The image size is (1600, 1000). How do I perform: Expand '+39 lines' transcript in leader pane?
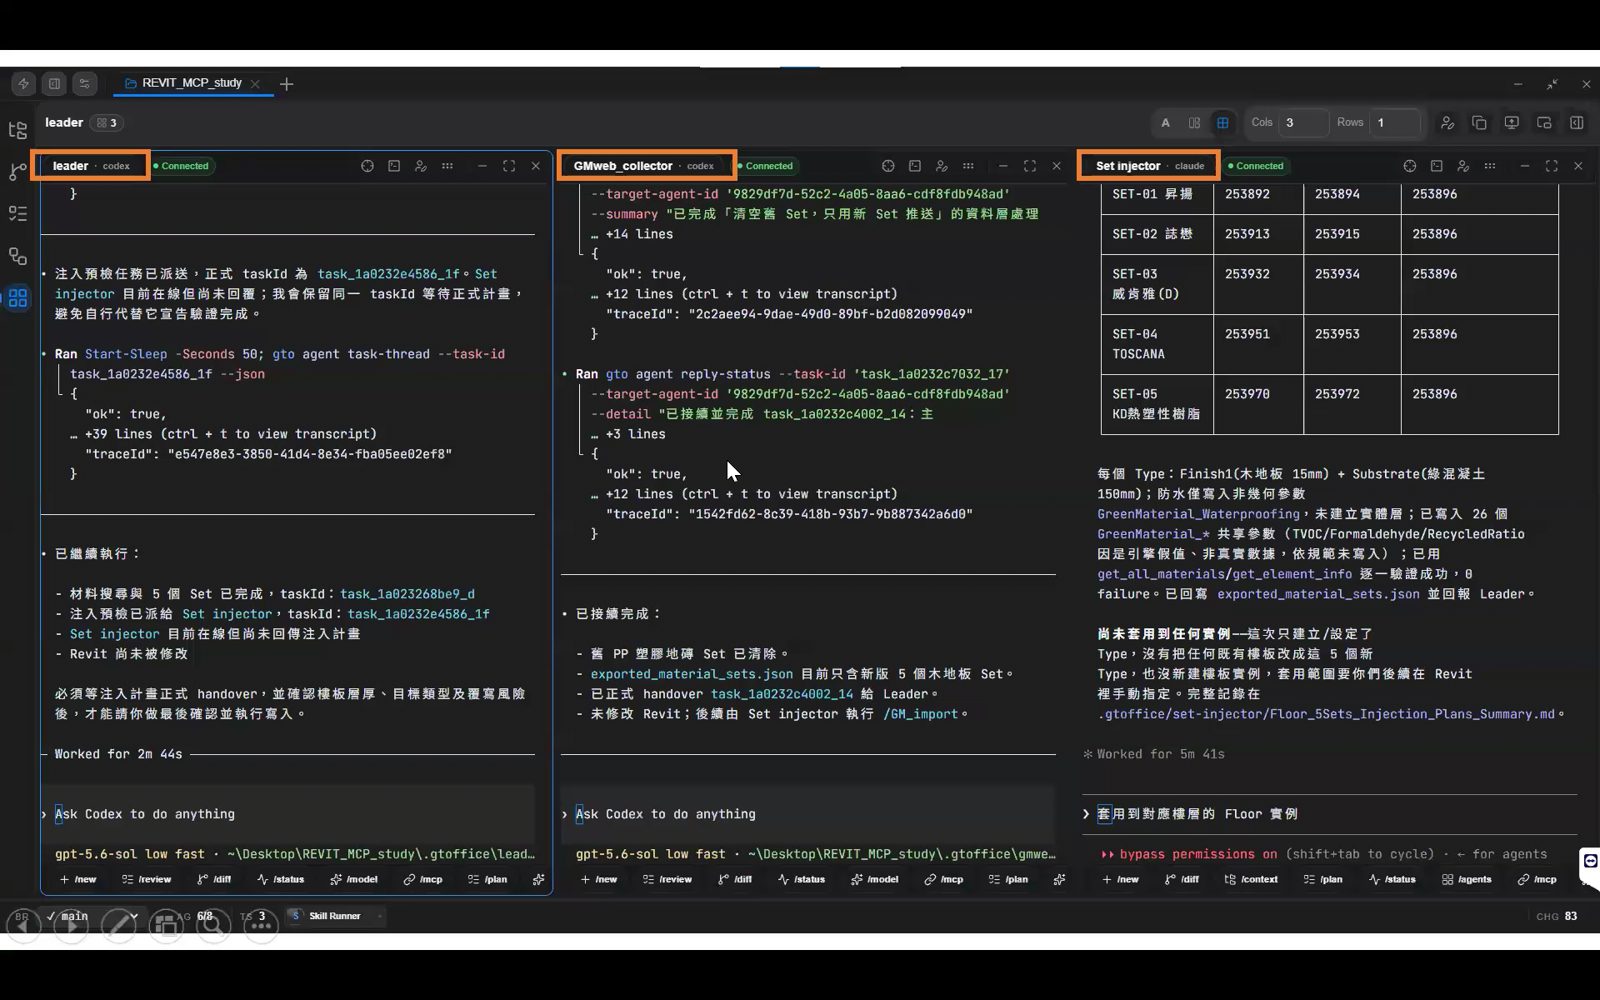pos(230,434)
